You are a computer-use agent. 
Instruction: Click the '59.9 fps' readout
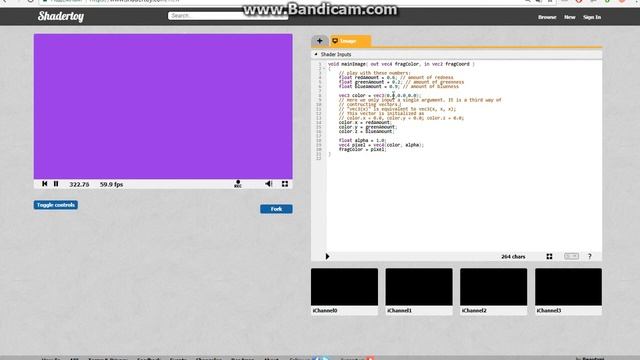click(111, 184)
